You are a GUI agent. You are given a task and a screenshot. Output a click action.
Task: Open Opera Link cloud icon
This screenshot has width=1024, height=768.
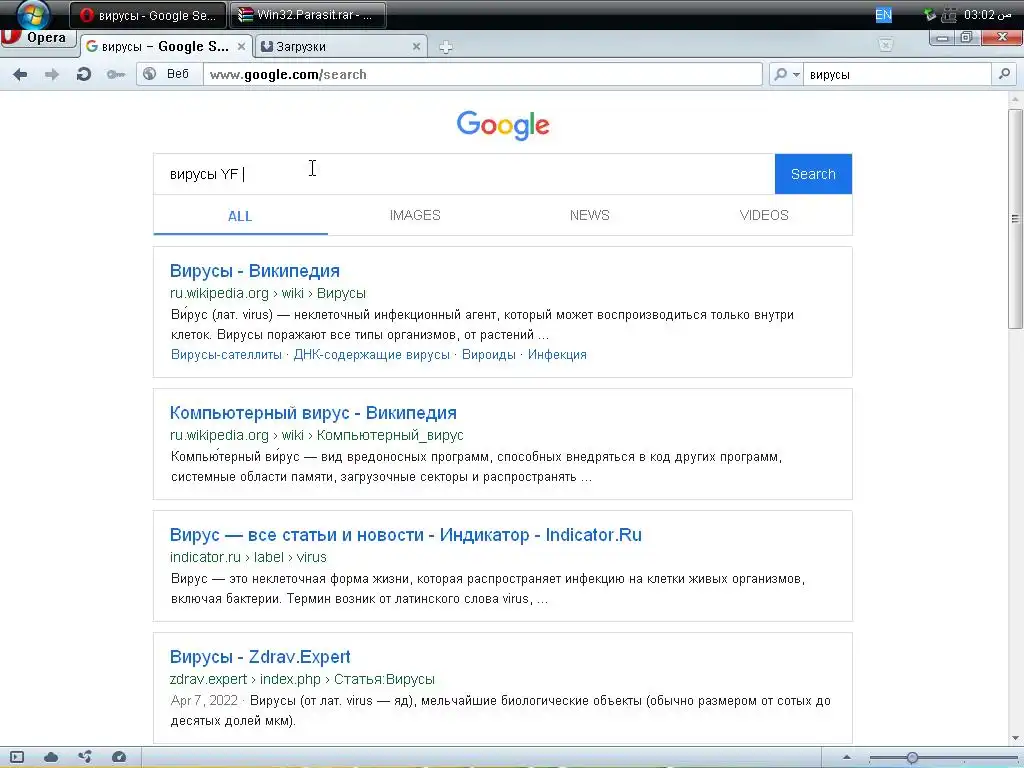pyautogui.click(x=51, y=757)
